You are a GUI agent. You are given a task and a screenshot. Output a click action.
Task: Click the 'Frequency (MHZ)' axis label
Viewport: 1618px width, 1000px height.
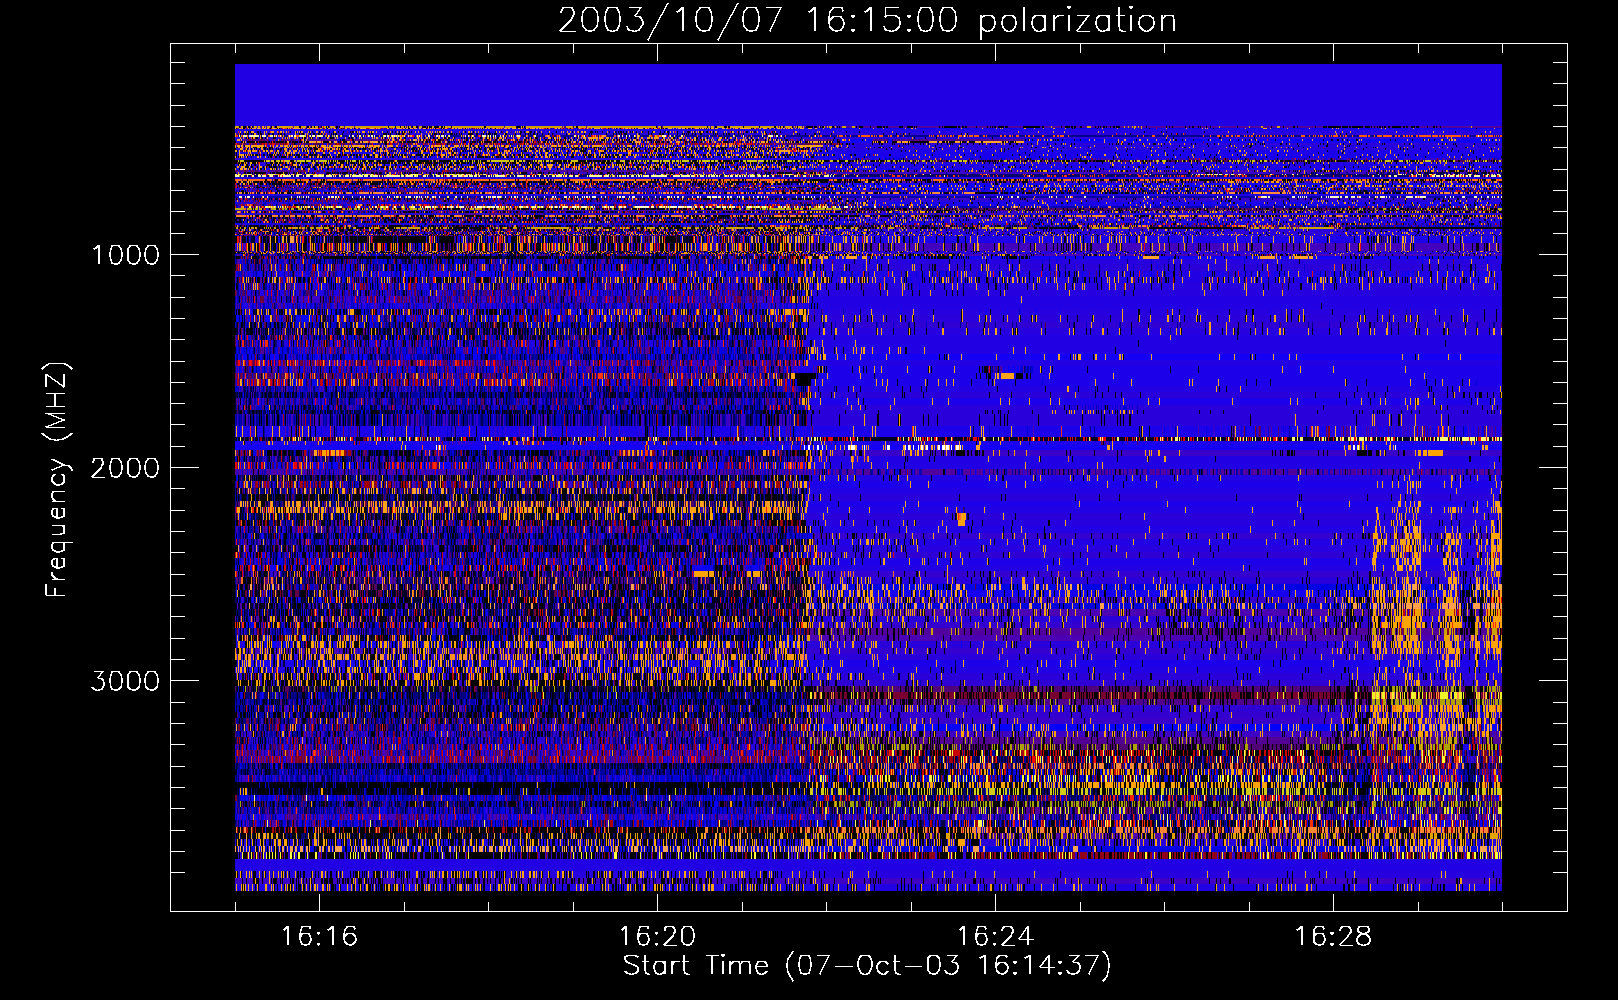[x=57, y=480]
